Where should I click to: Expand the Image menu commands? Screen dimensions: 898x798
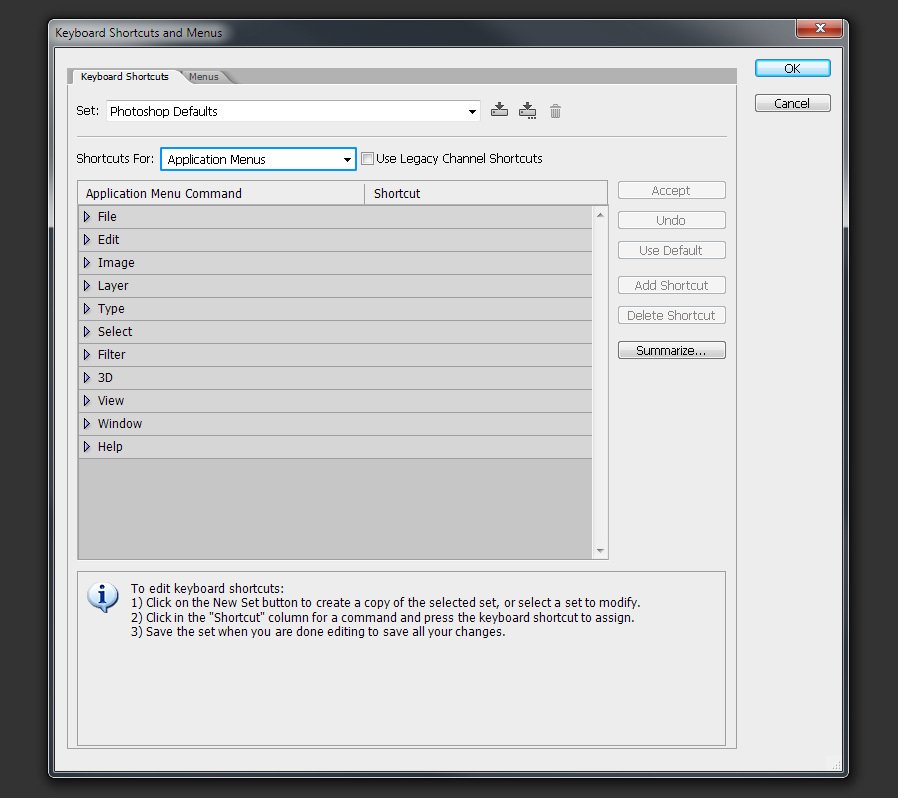[87, 262]
